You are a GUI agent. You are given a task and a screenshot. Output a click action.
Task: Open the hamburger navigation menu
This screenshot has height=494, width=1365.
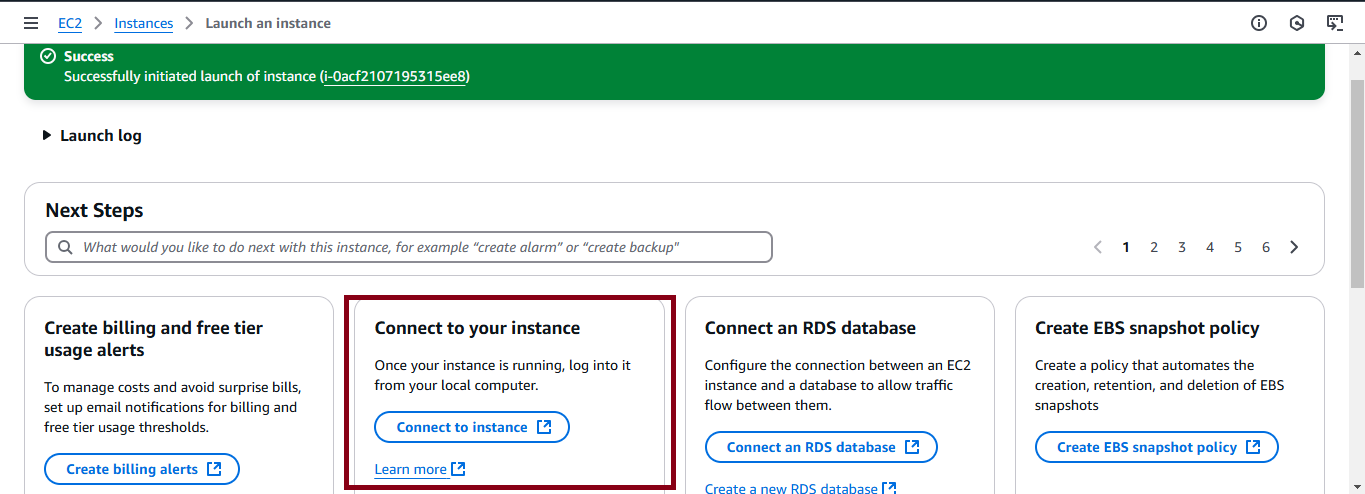[x=31, y=23]
